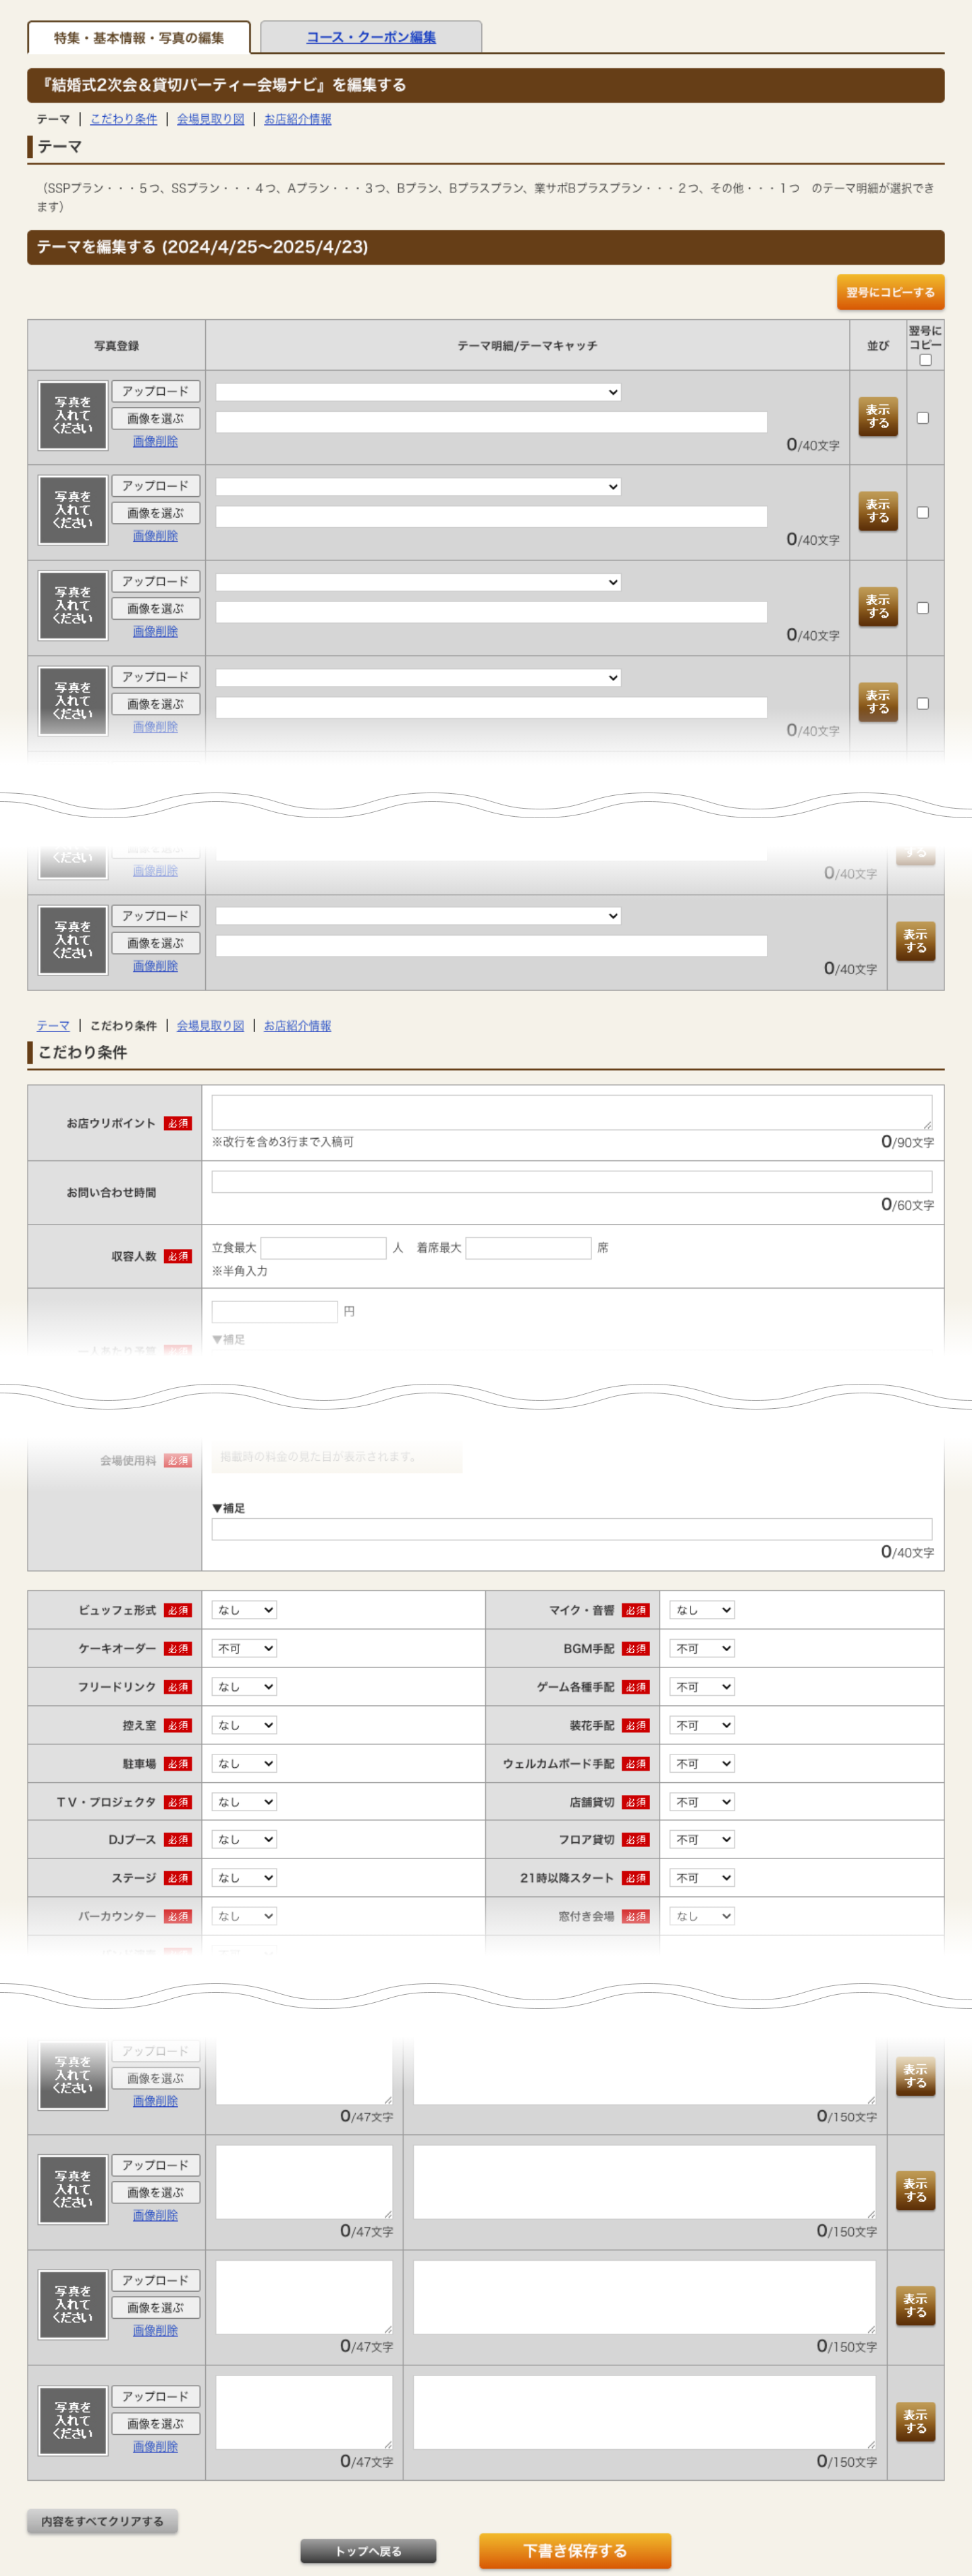The height and width of the screenshot is (2576, 972).
Task: Click the theme catch text field in first row
Action: [491, 422]
